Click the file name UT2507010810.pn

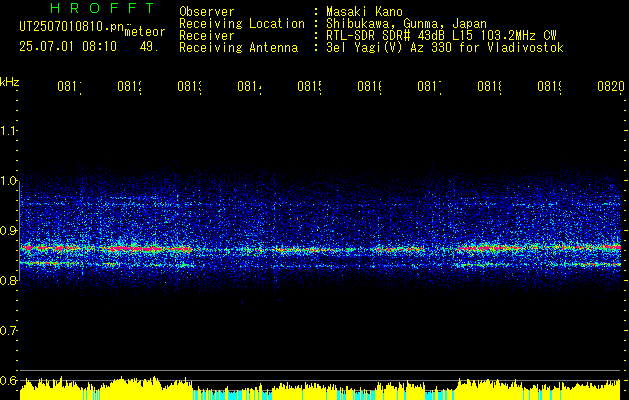pyautogui.click(x=71, y=27)
